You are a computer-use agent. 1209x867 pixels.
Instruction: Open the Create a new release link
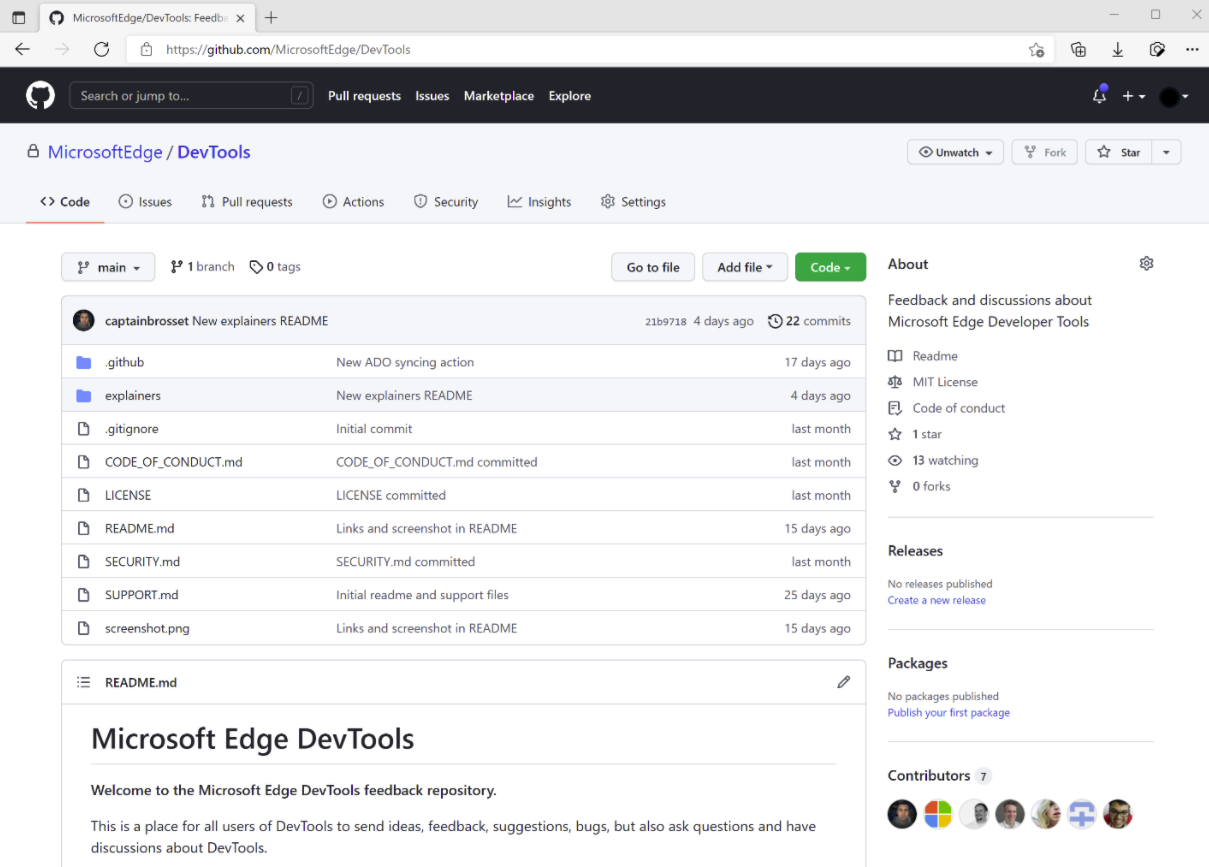click(936, 599)
